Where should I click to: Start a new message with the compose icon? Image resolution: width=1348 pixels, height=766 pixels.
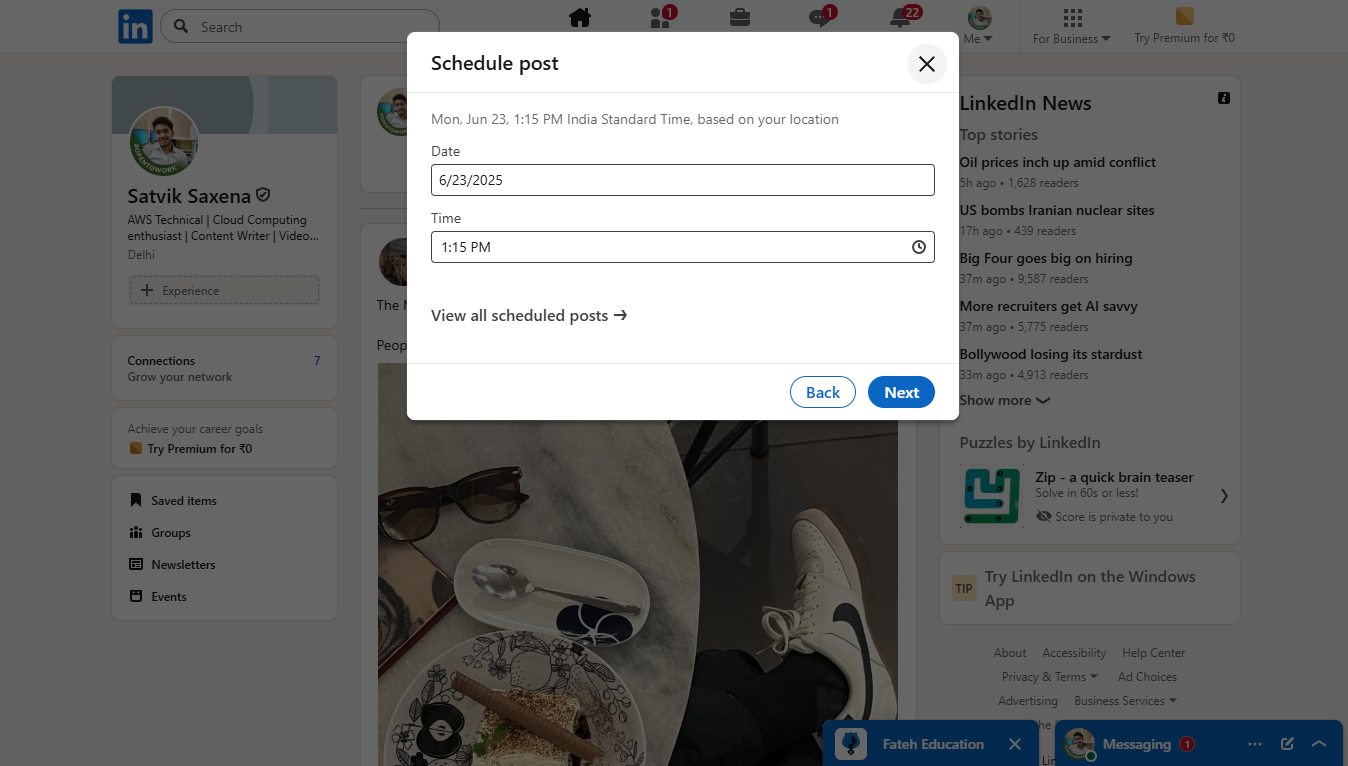click(x=1286, y=743)
